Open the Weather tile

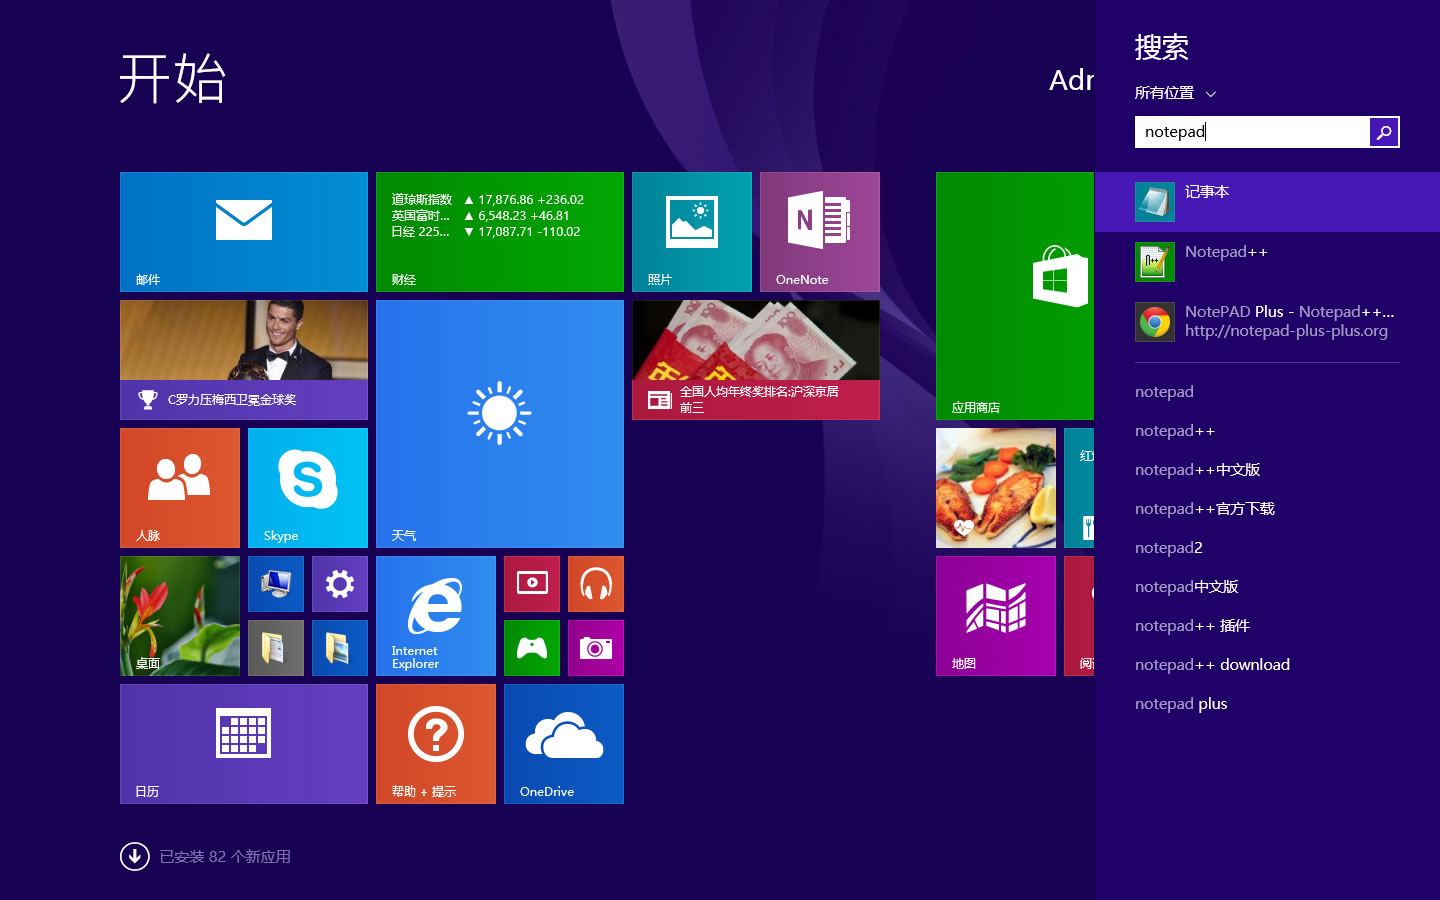pos(500,424)
